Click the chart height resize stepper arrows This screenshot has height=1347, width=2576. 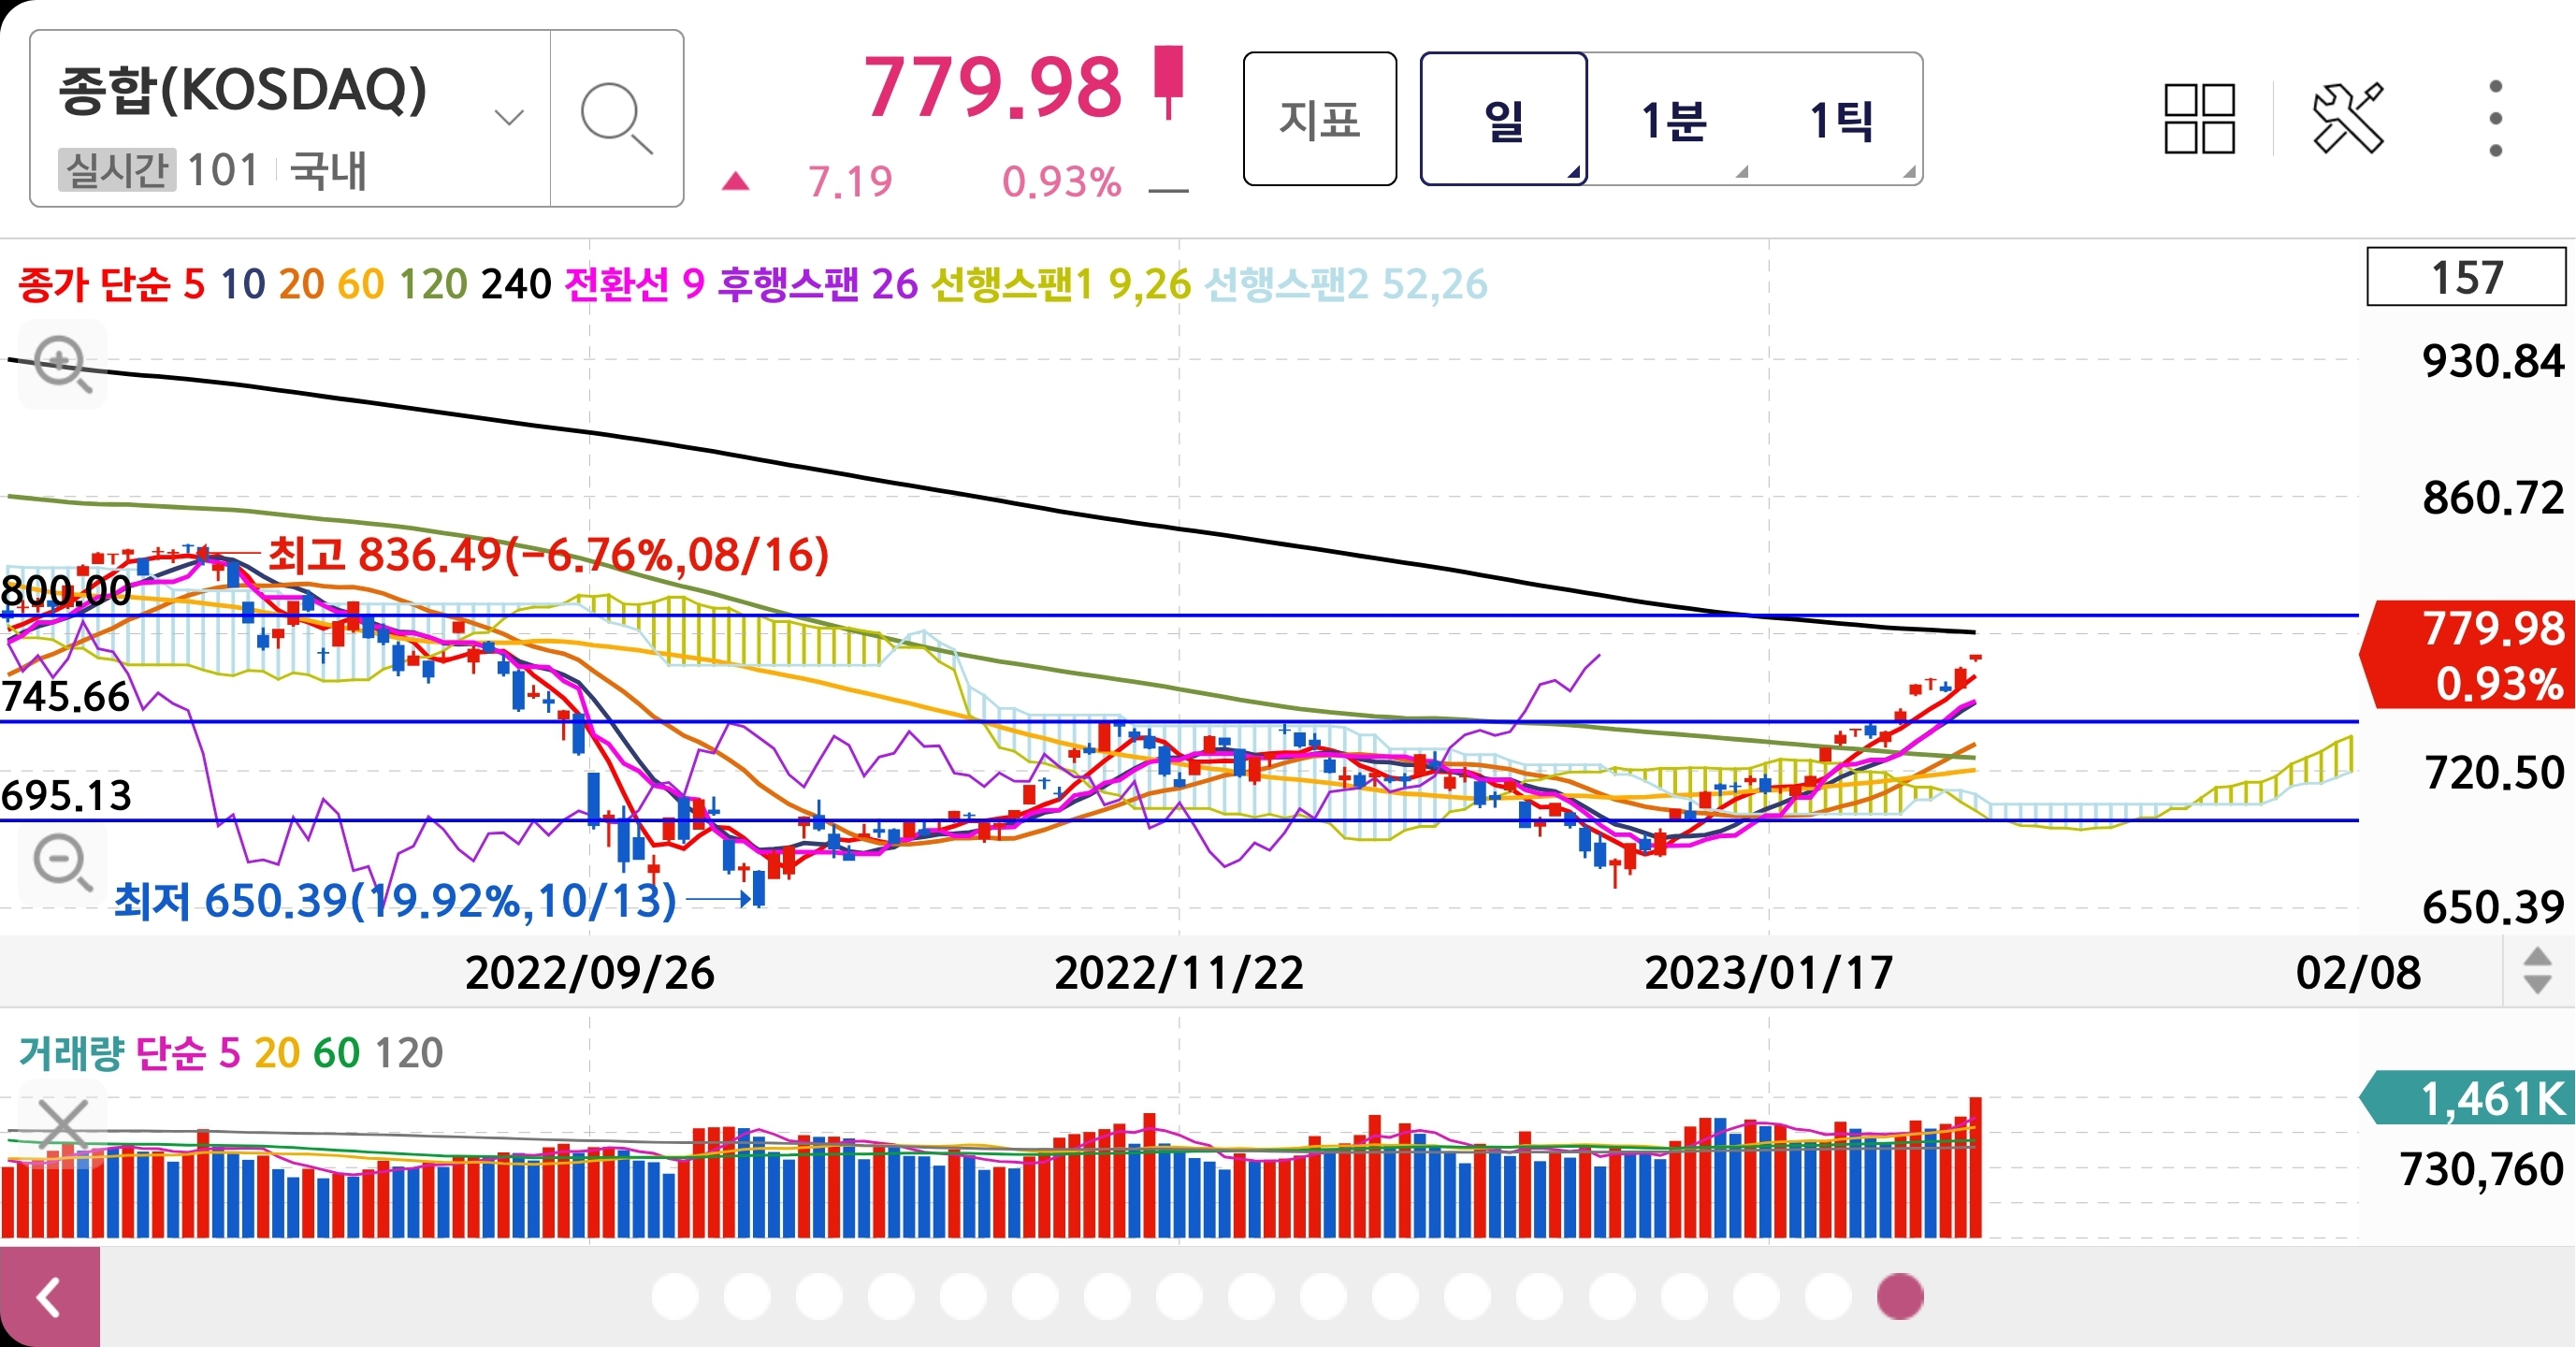pos(2537,971)
